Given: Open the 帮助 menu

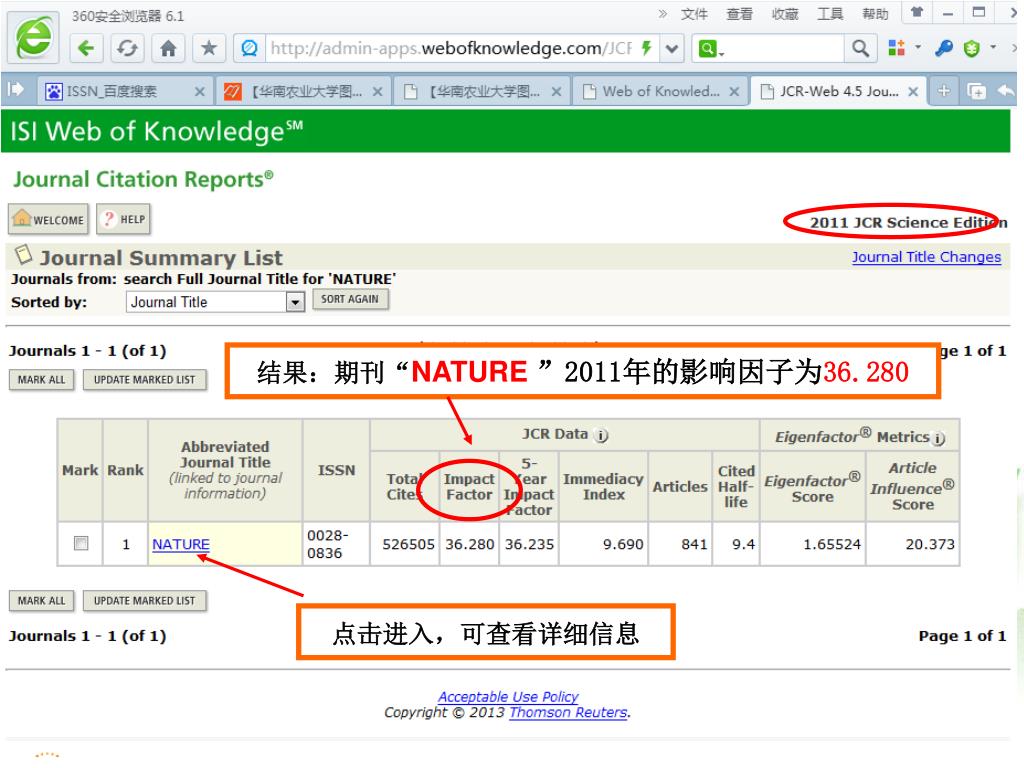Looking at the screenshot, I should pyautogui.click(x=875, y=14).
